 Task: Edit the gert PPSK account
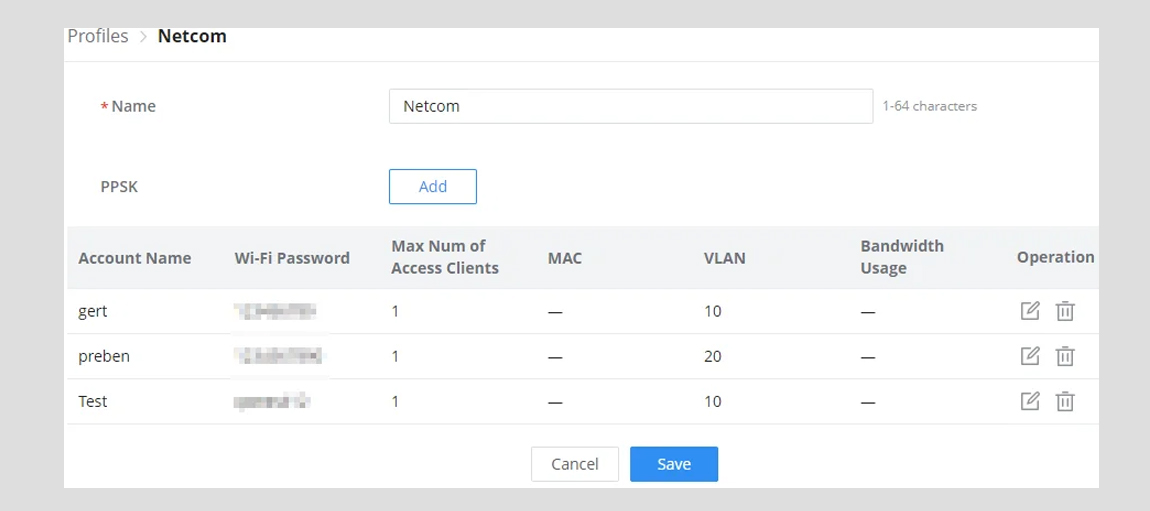click(x=1030, y=311)
